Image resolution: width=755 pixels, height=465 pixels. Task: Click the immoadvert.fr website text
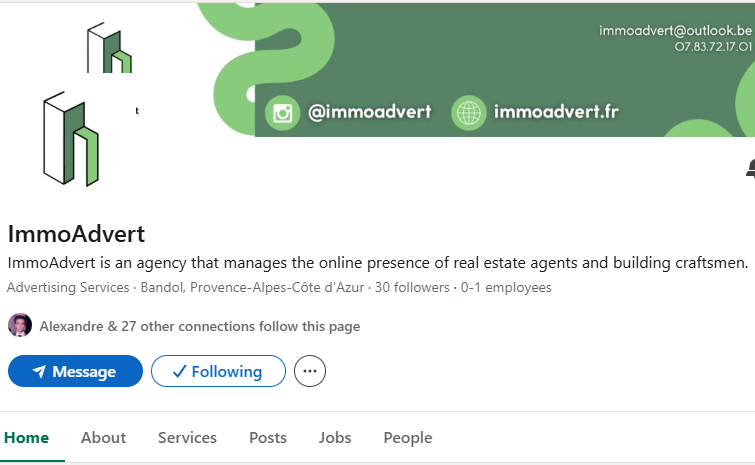(x=557, y=112)
